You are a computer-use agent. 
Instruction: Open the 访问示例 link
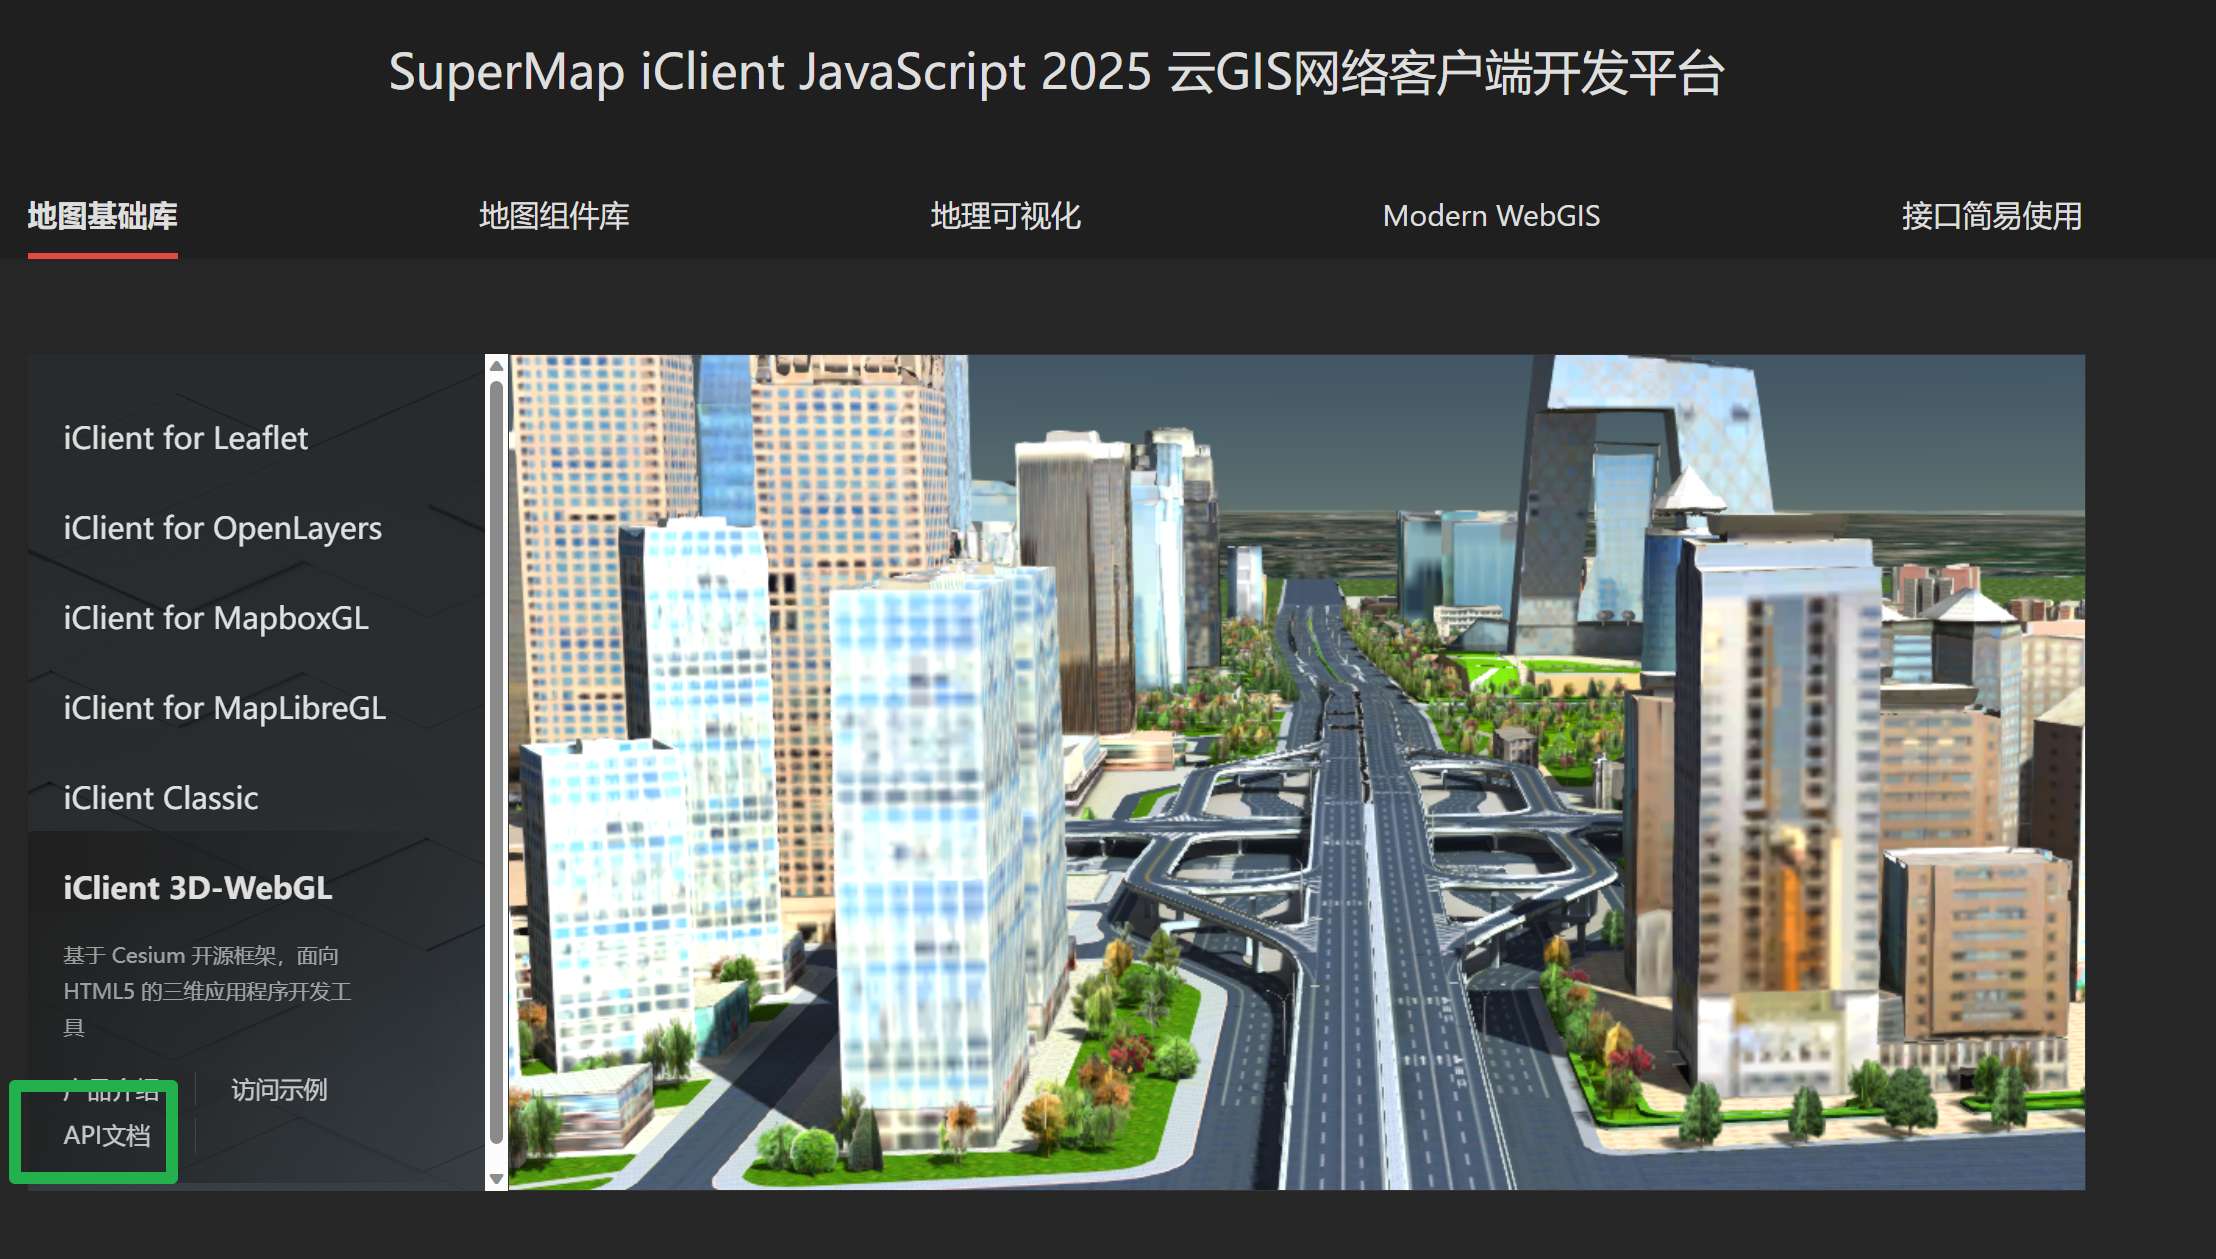tap(279, 1090)
